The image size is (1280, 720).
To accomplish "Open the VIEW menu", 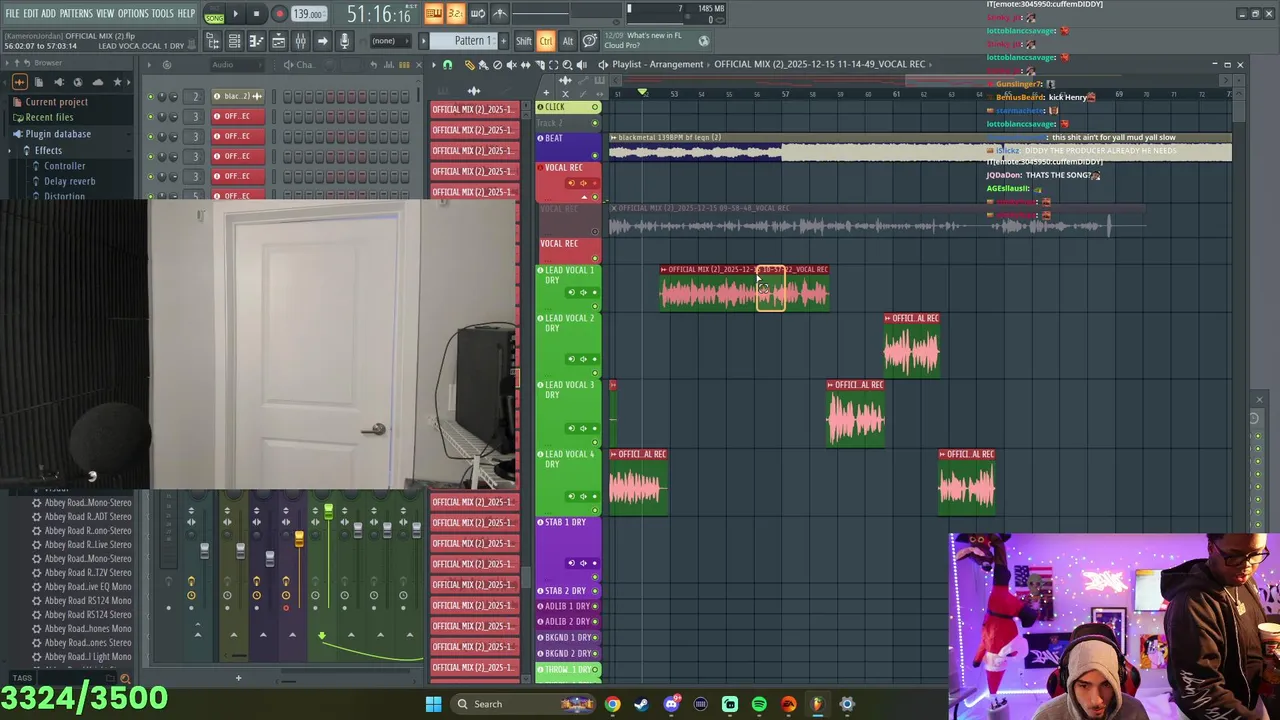I will coord(105,13).
